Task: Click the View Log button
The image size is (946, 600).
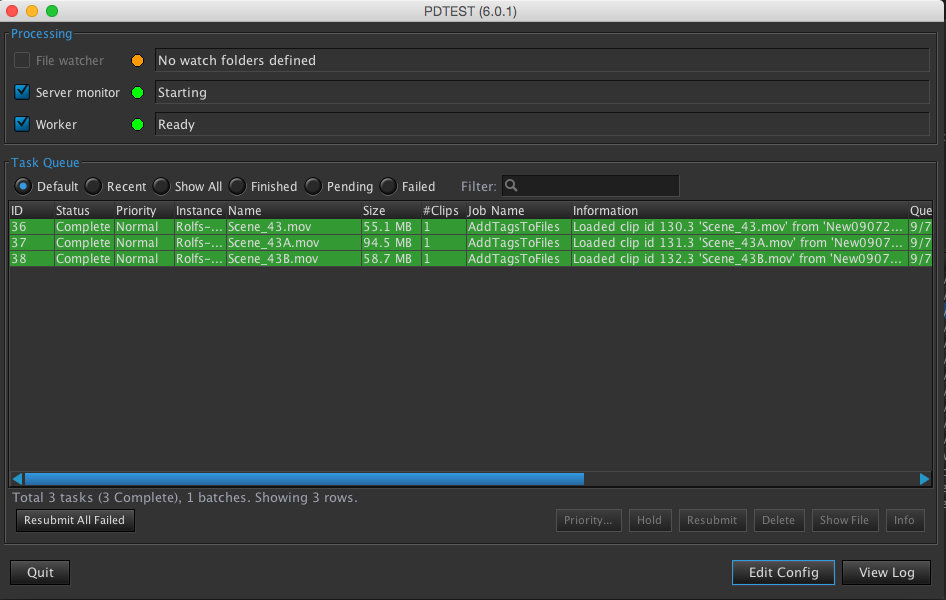Action: (x=886, y=573)
